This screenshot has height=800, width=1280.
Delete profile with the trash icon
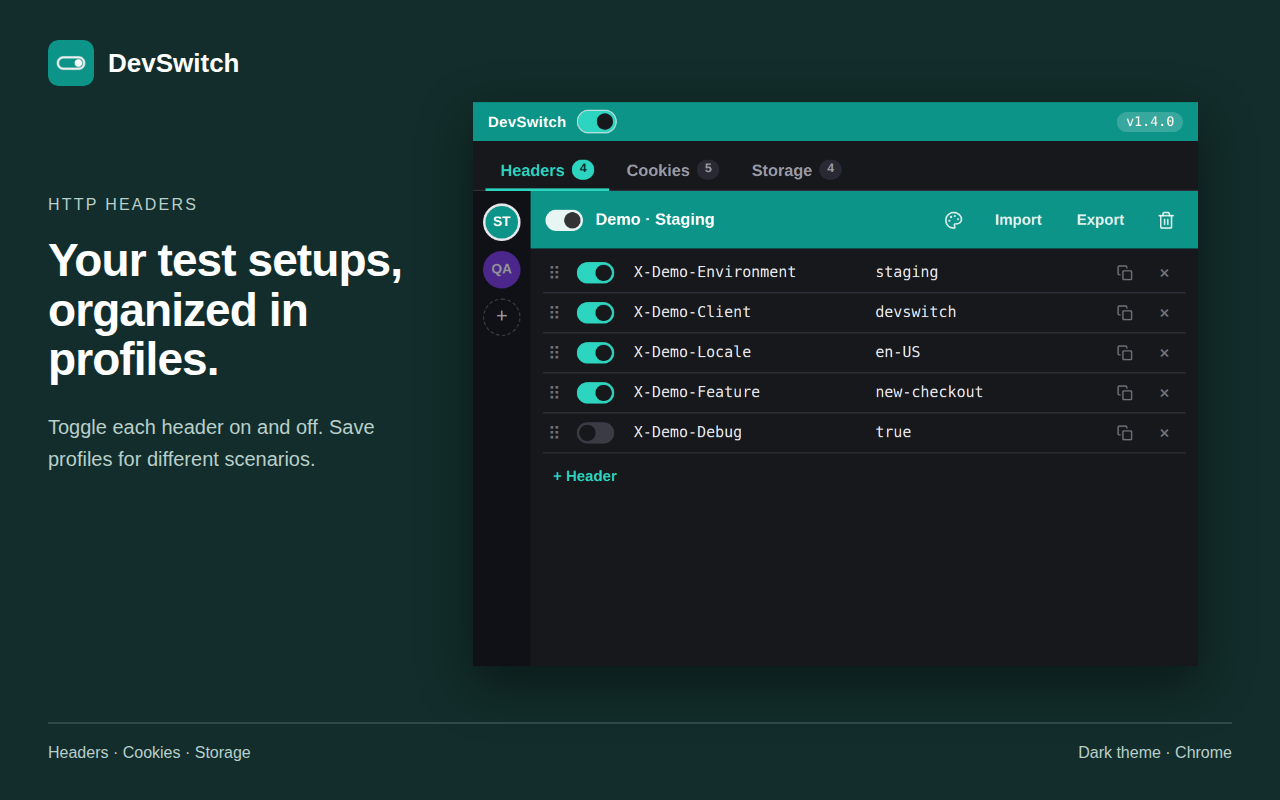pos(1166,220)
